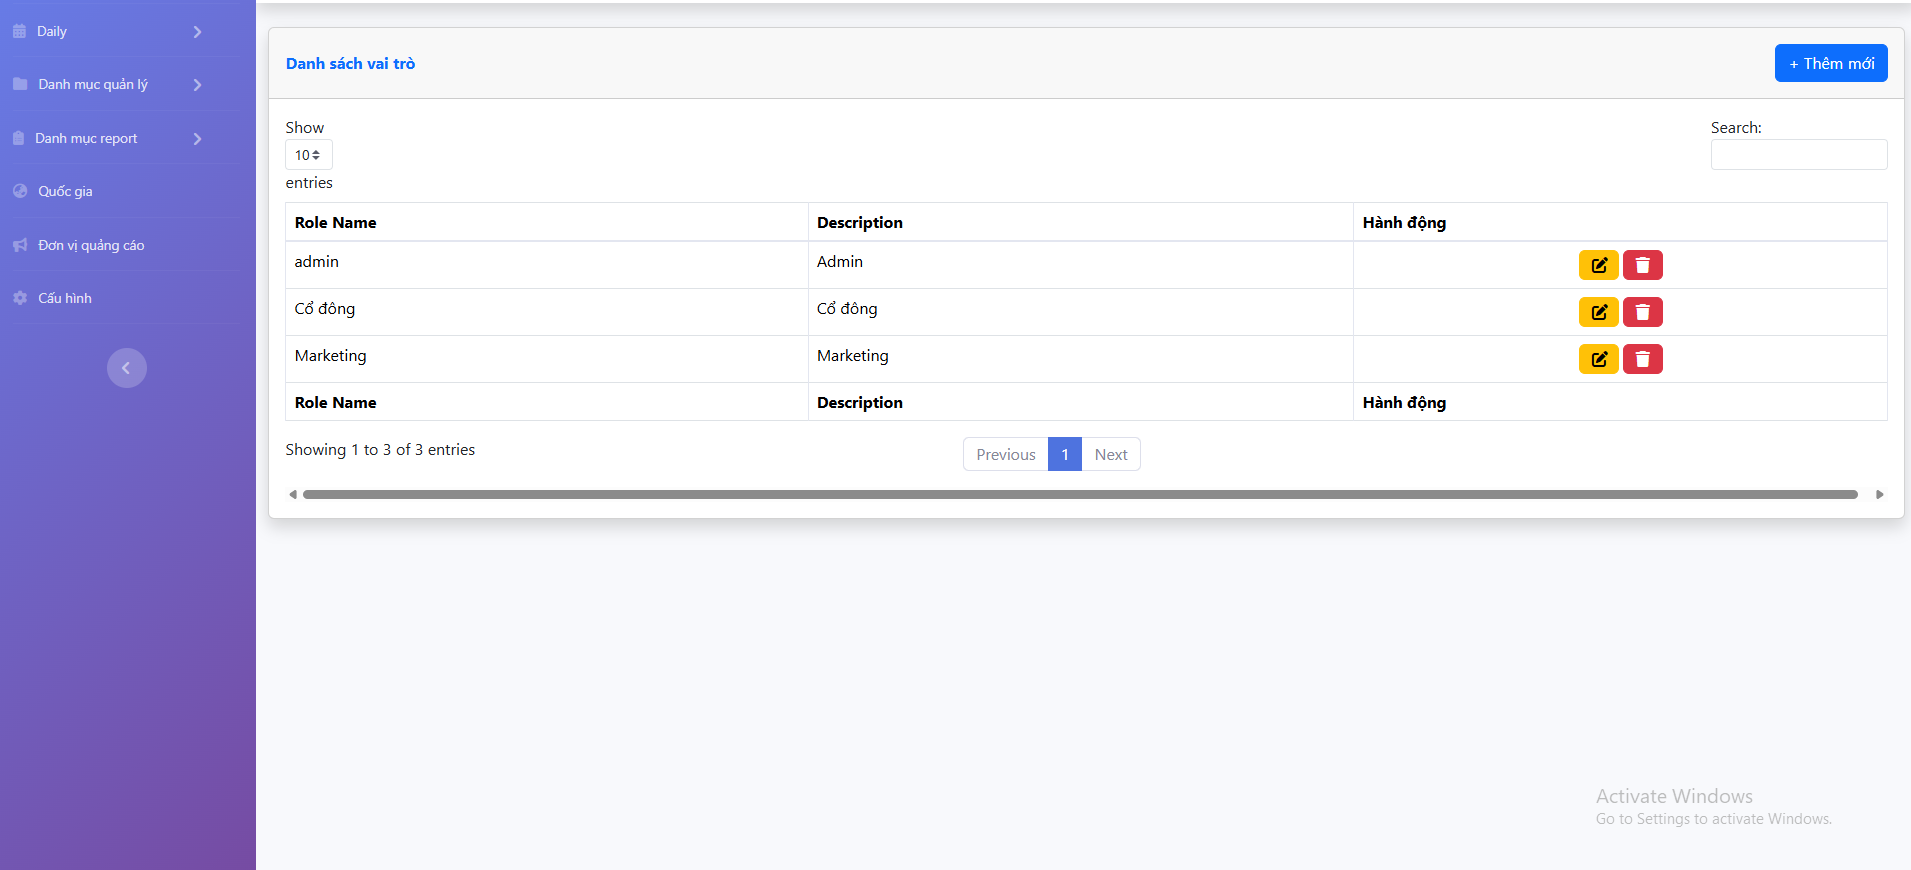
Task: Click the horizontal table scrollbar
Action: tap(1080, 494)
